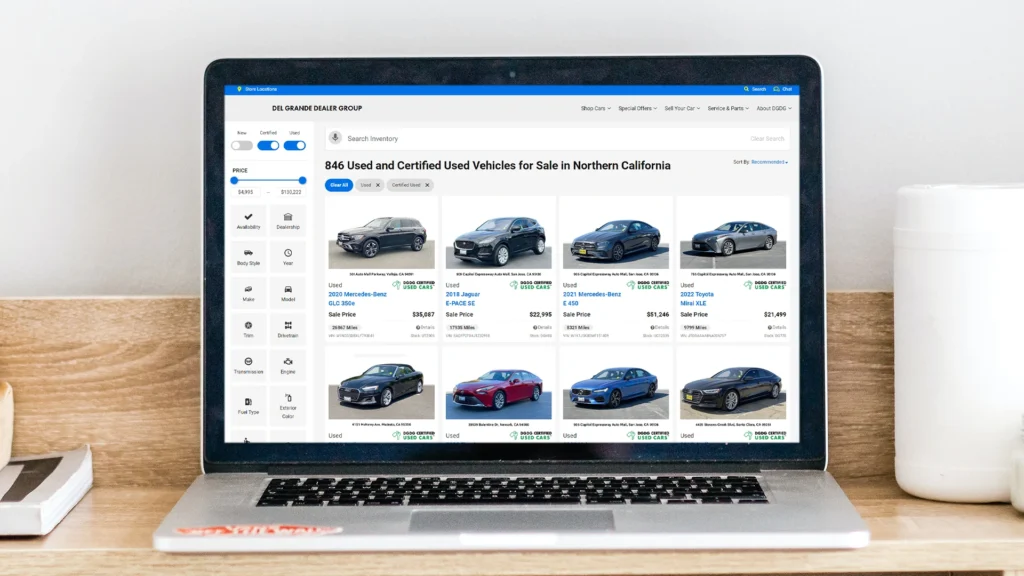1024x576 pixels.
Task: Open the Sort By Recommended dropdown
Action: (x=769, y=162)
